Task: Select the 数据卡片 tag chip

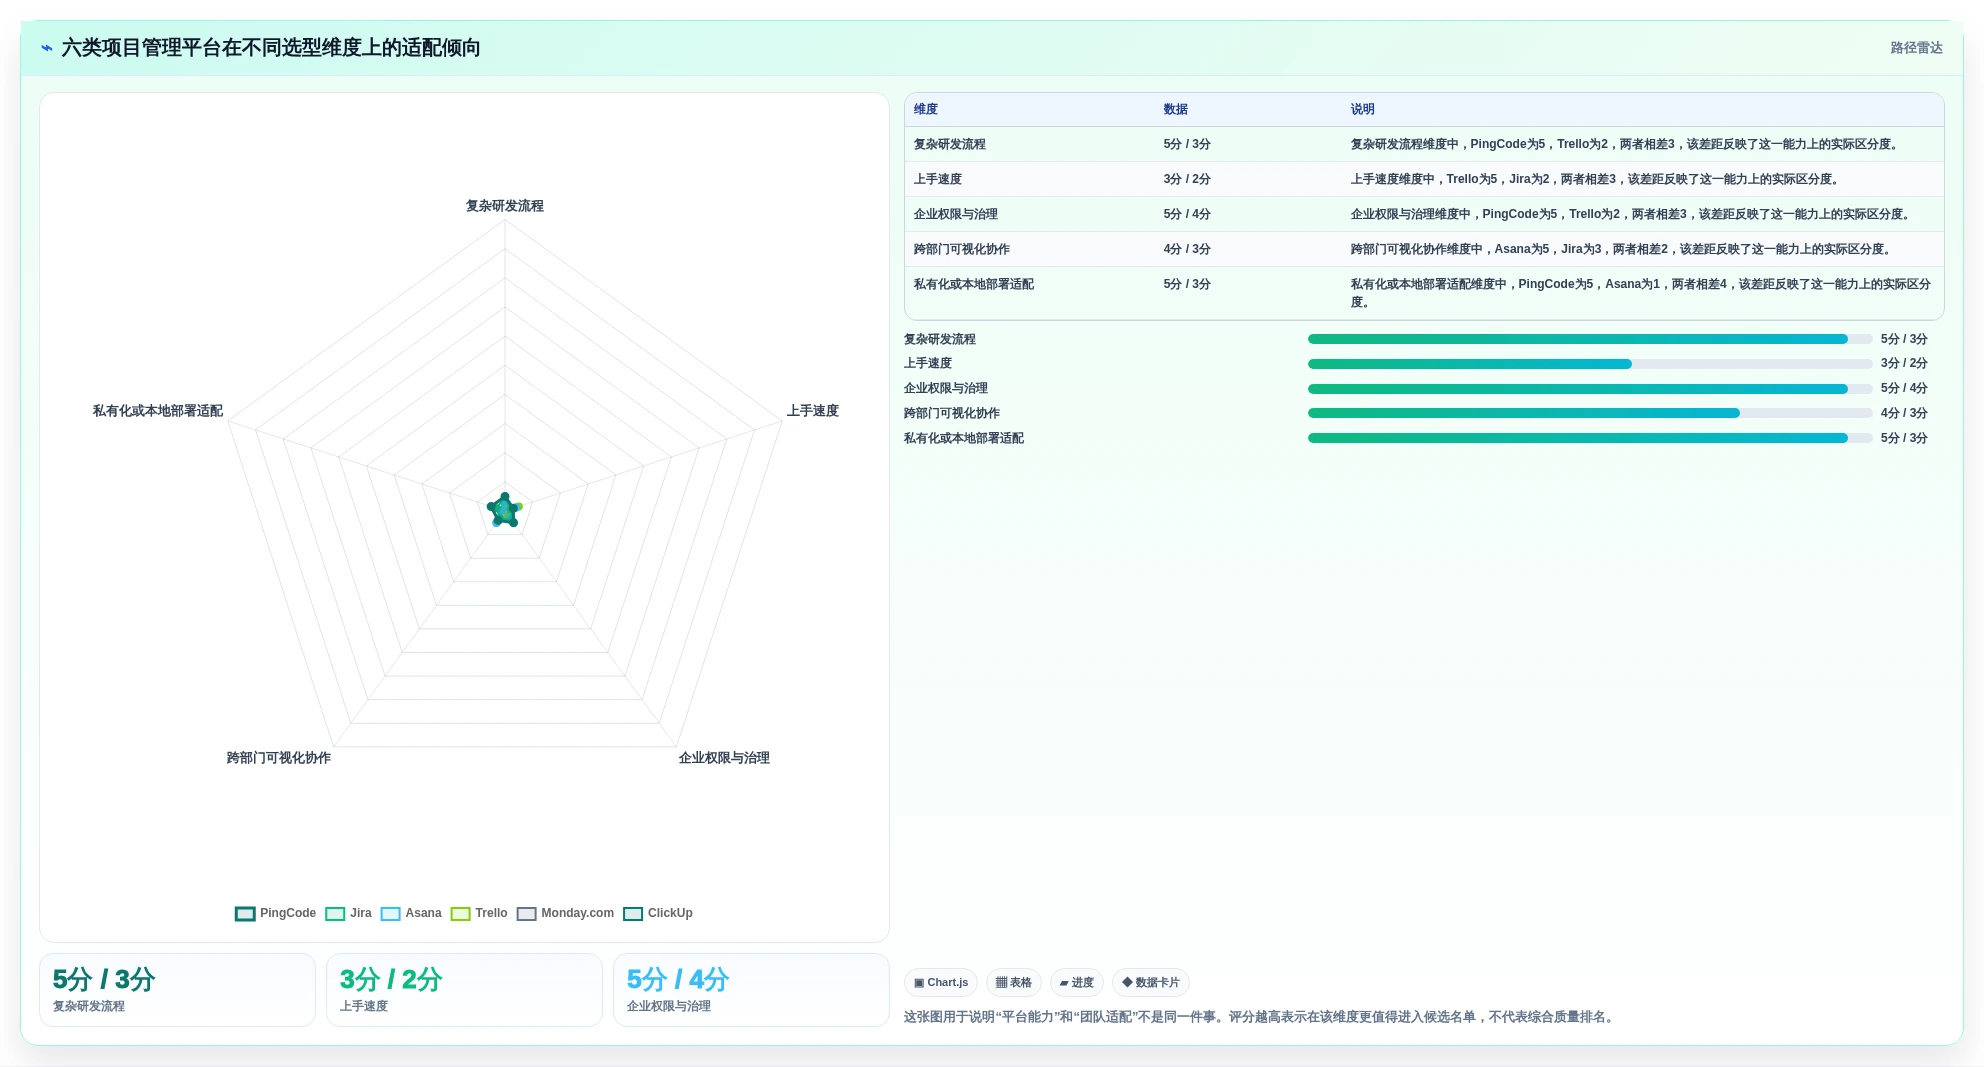Action: [1150, 983]
